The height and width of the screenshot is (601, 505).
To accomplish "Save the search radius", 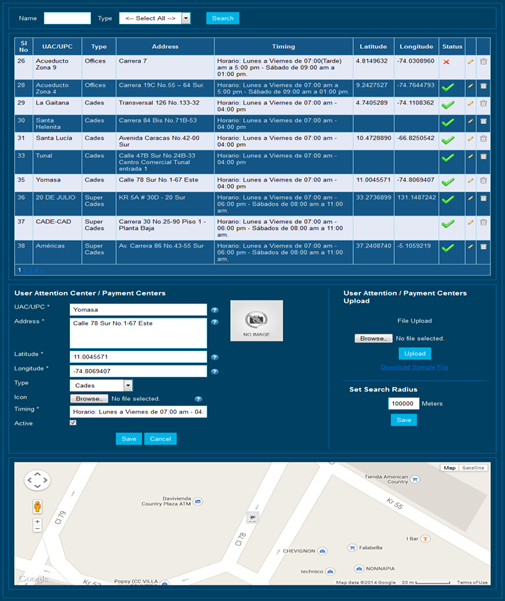I will click(x=404, y=420).
